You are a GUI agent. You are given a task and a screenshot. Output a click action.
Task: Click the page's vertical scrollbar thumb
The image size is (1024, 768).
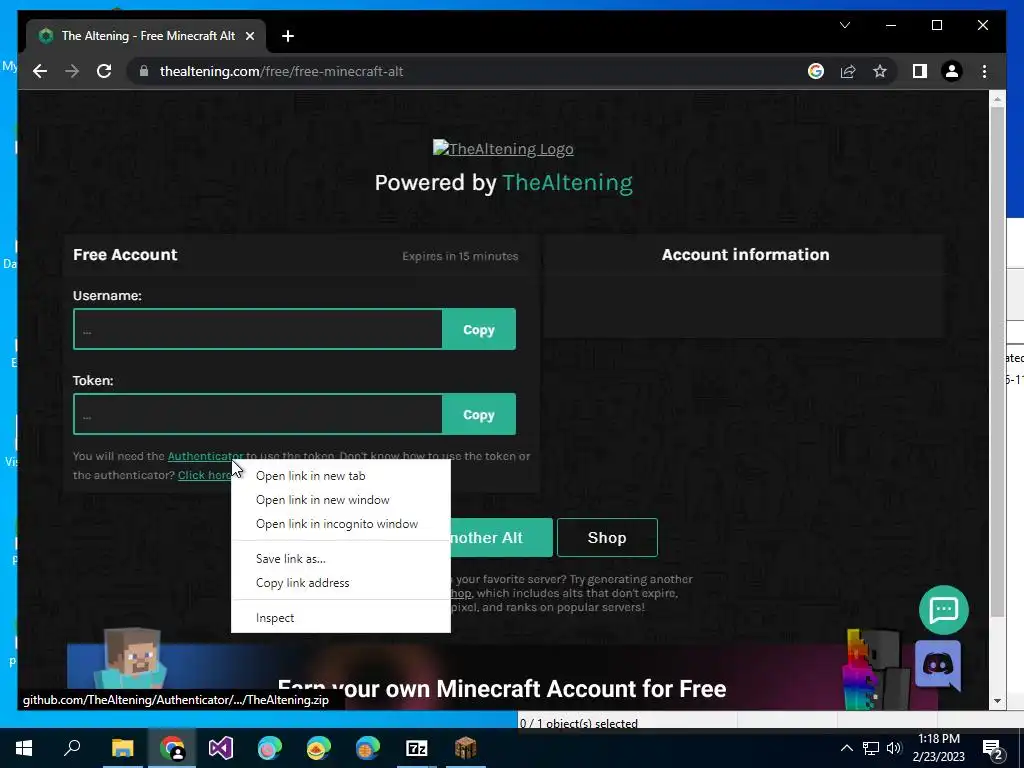click(x=997, y=361)
